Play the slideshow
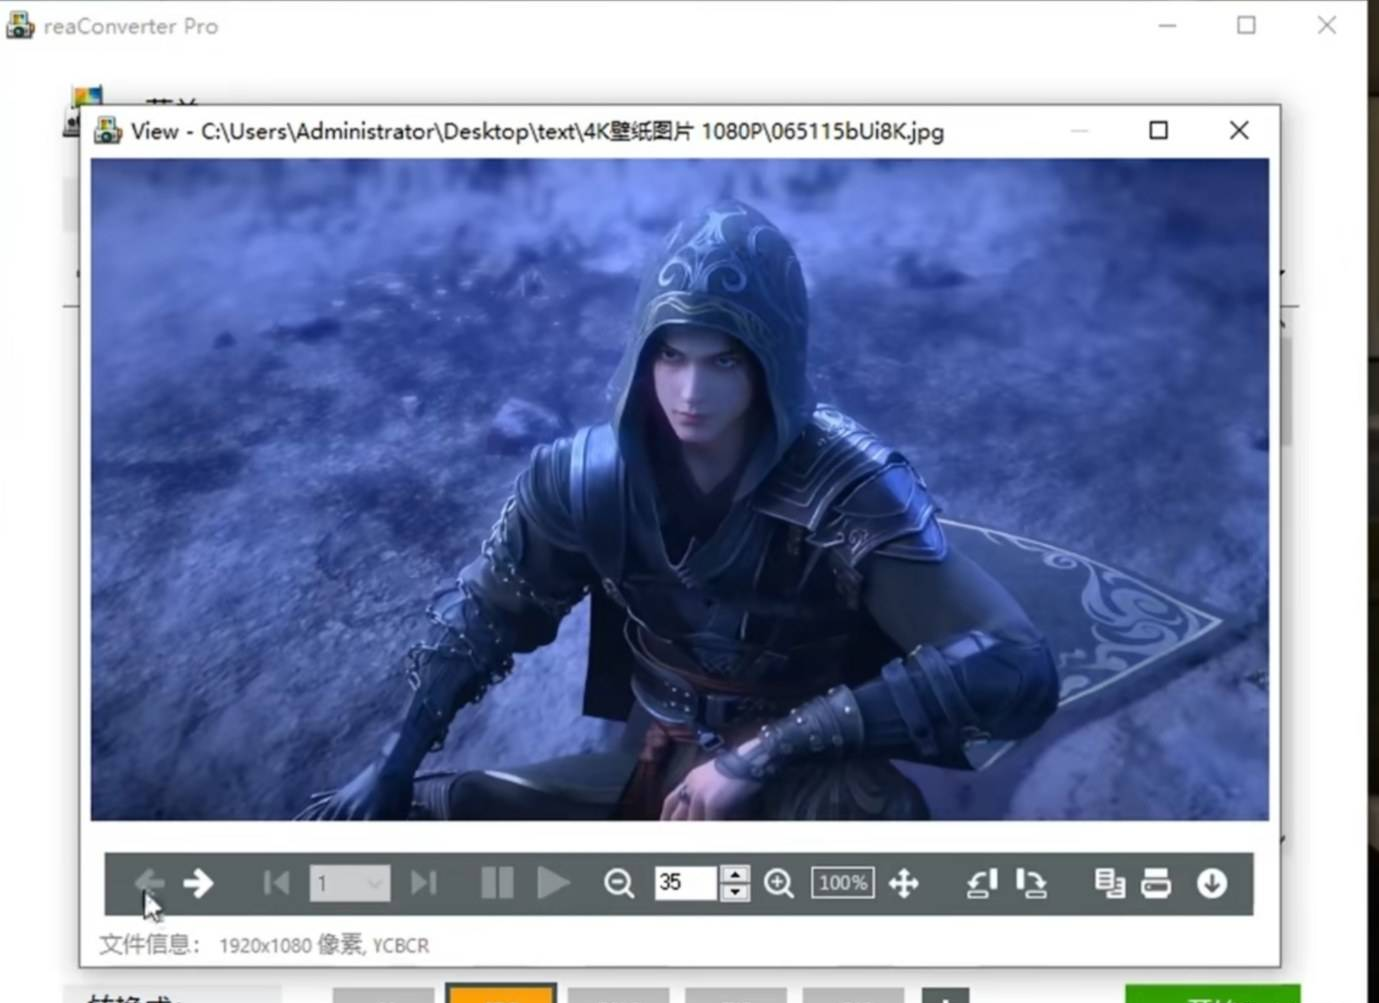 552,883
